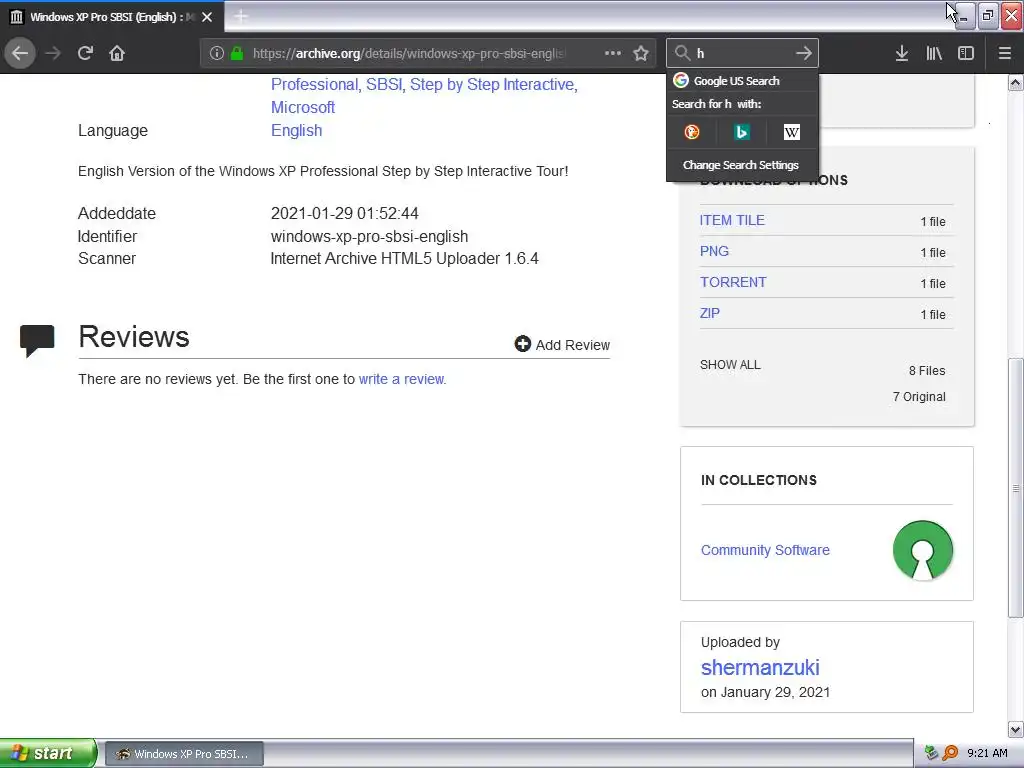Click the search arrow go button
The width and height of the screenshot is (1024, 768).
coord(804,53)
